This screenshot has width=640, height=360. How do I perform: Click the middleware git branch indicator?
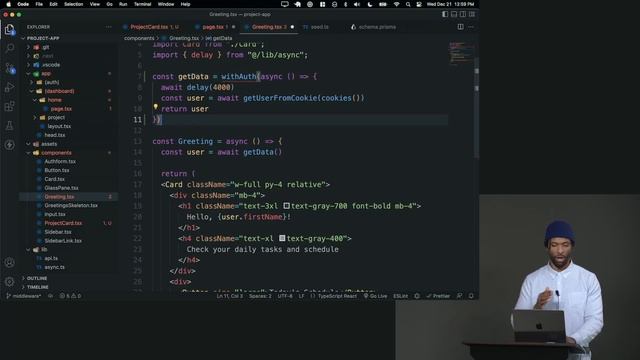coord(24,296)
